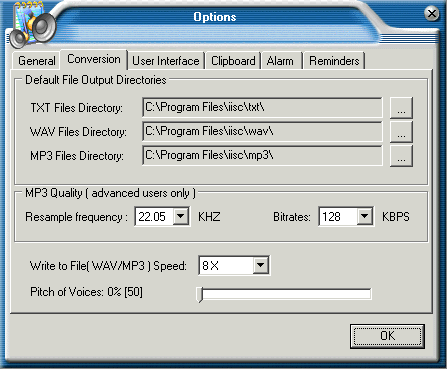Click the "Default File Output Directories" group title
This screenshot has height=369, width=447.
pyautogui.click(x=96, y=80)
